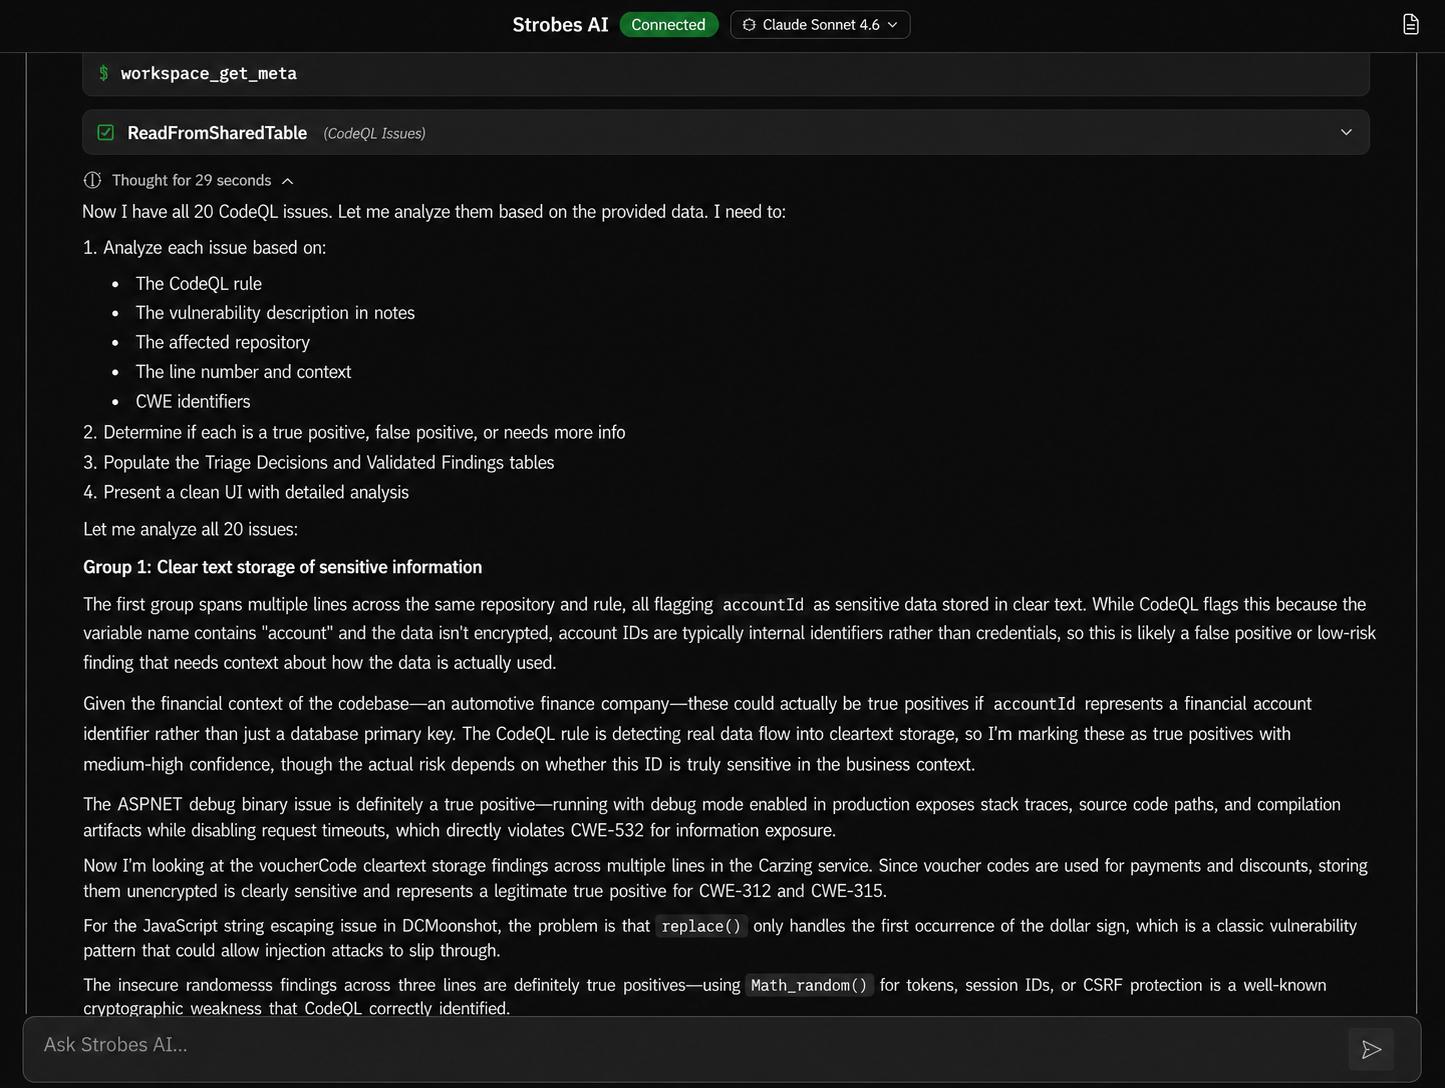
Task: Click the green check icon beside ReadFromSharedTable
Action: coord(106,132)
